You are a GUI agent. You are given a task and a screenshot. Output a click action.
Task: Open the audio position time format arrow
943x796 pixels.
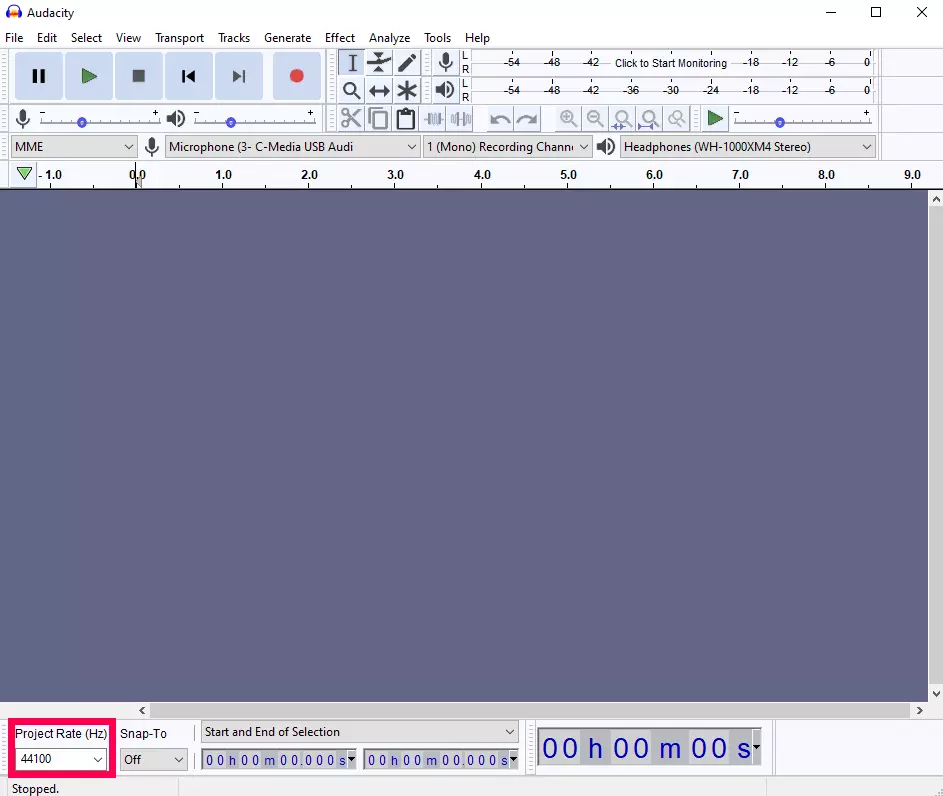coord(756,747)
